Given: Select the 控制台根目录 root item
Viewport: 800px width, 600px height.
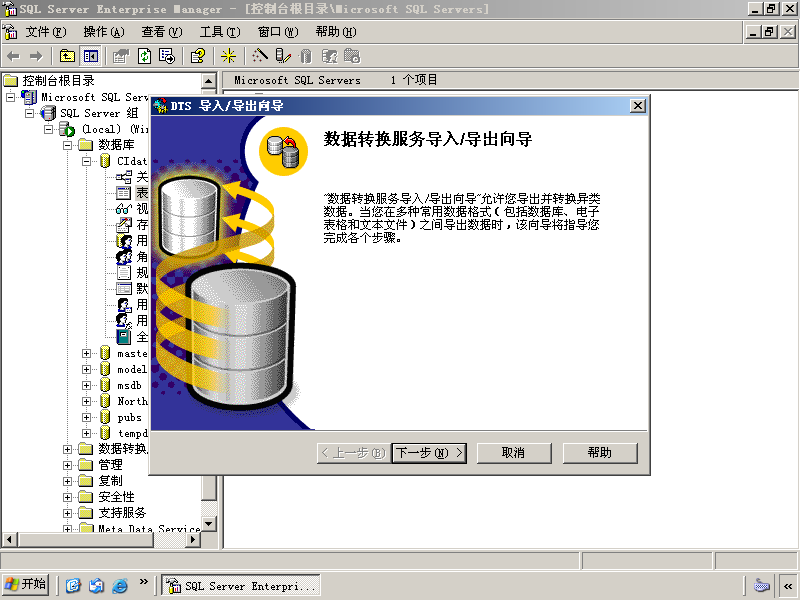Looking at the screenshot, I should point(58,81).
